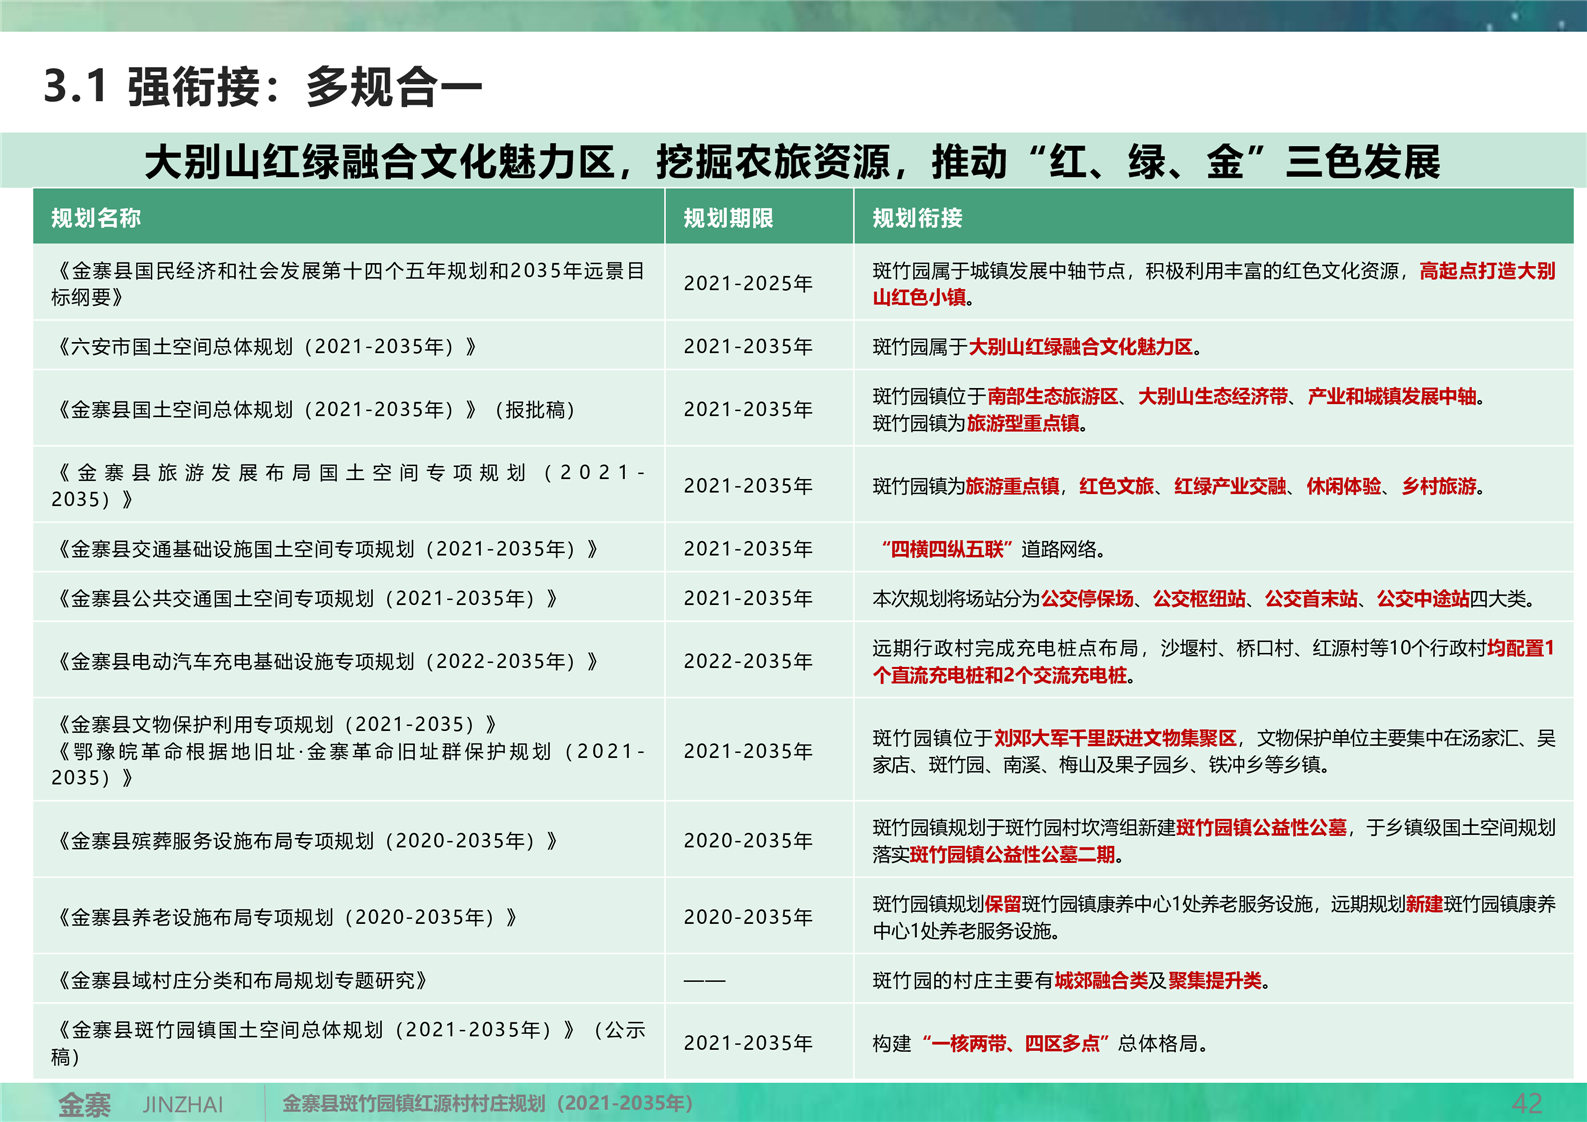This screenshot has width=1587, height=1122.
Task: Click red text "一核两带、四区多点"
Action: [1014, 1044]
